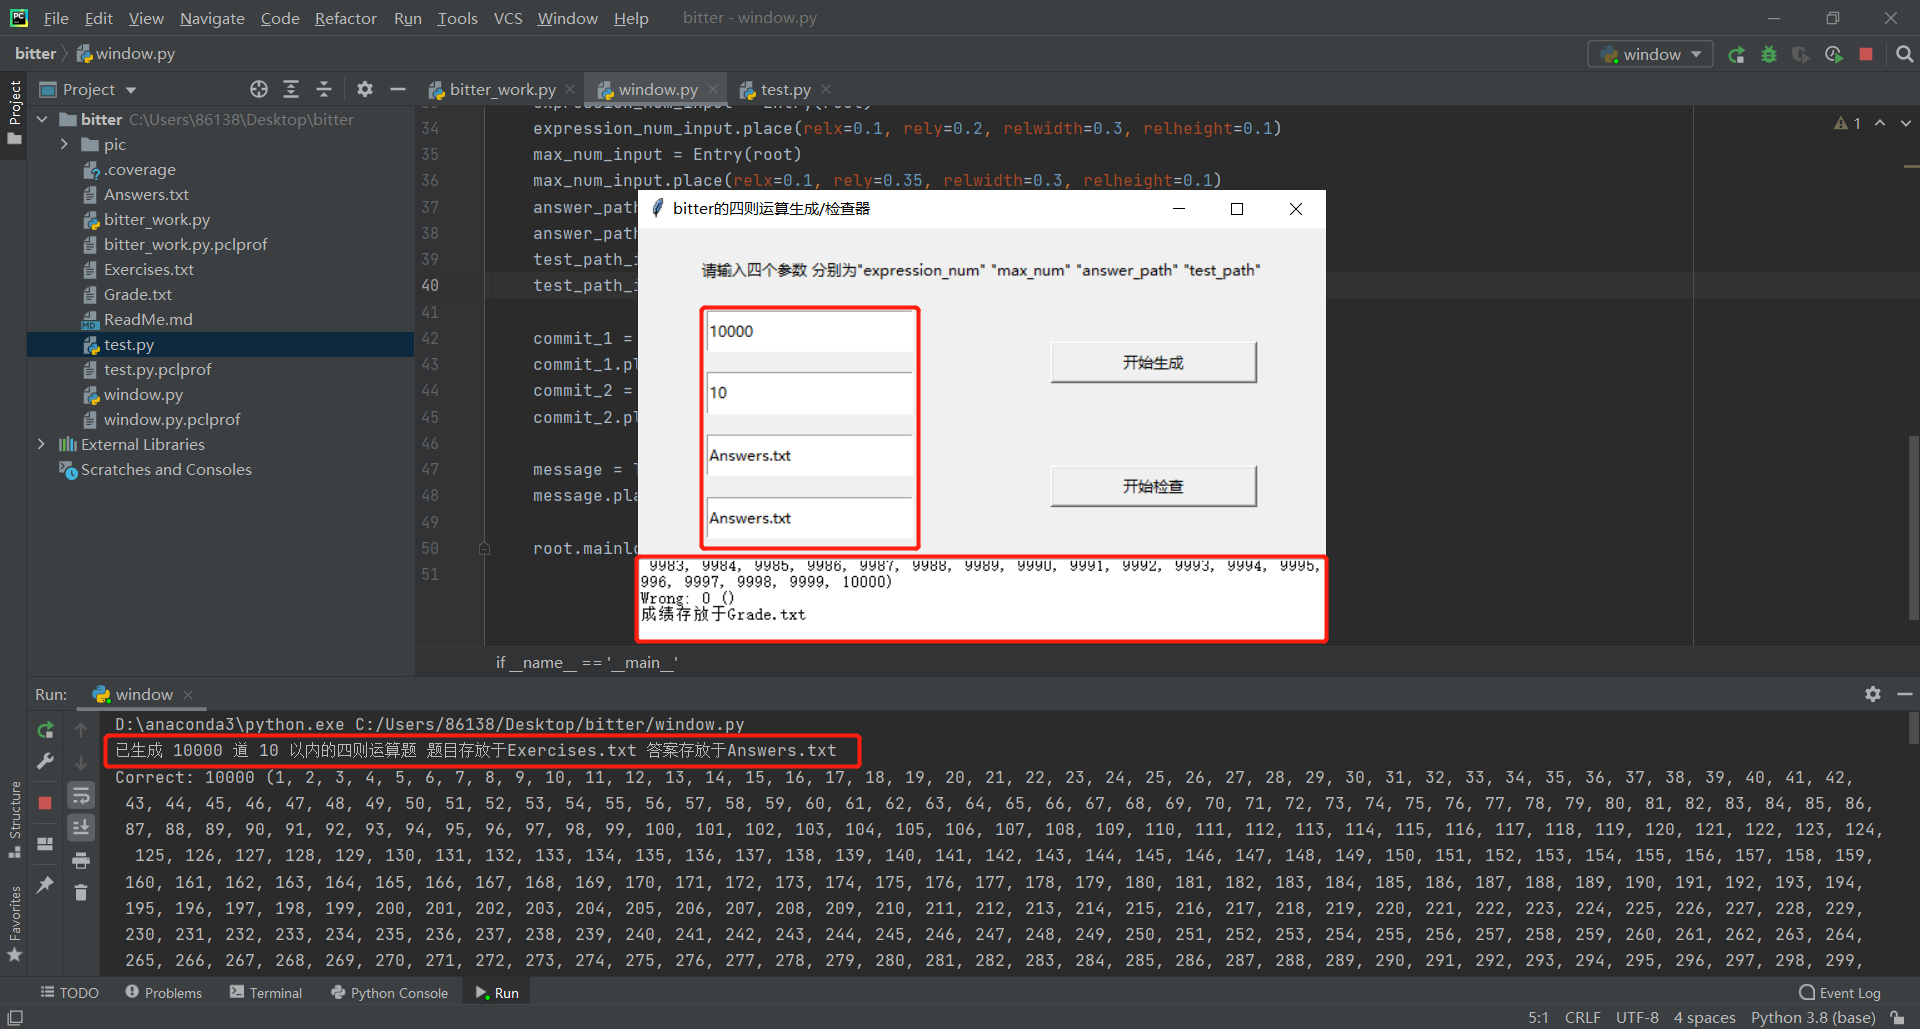Open Project panel settings gear
The image size is (1920, 1029).
[365, 89]
